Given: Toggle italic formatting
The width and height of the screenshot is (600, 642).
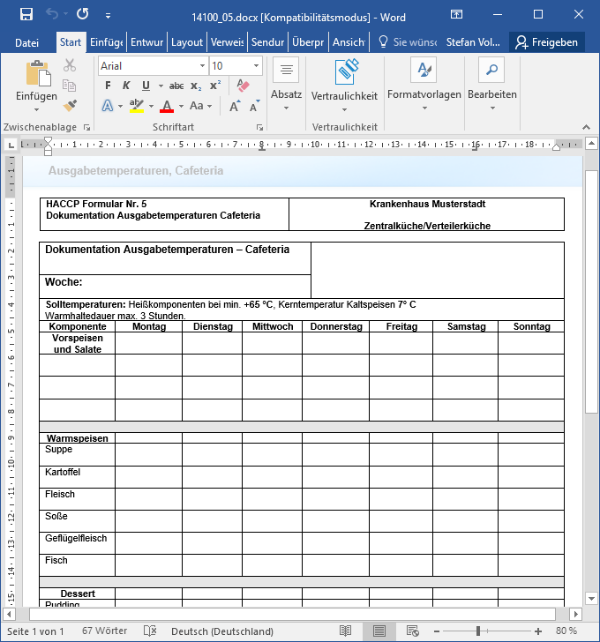Looking at the screenshot, I should point(127,85).
